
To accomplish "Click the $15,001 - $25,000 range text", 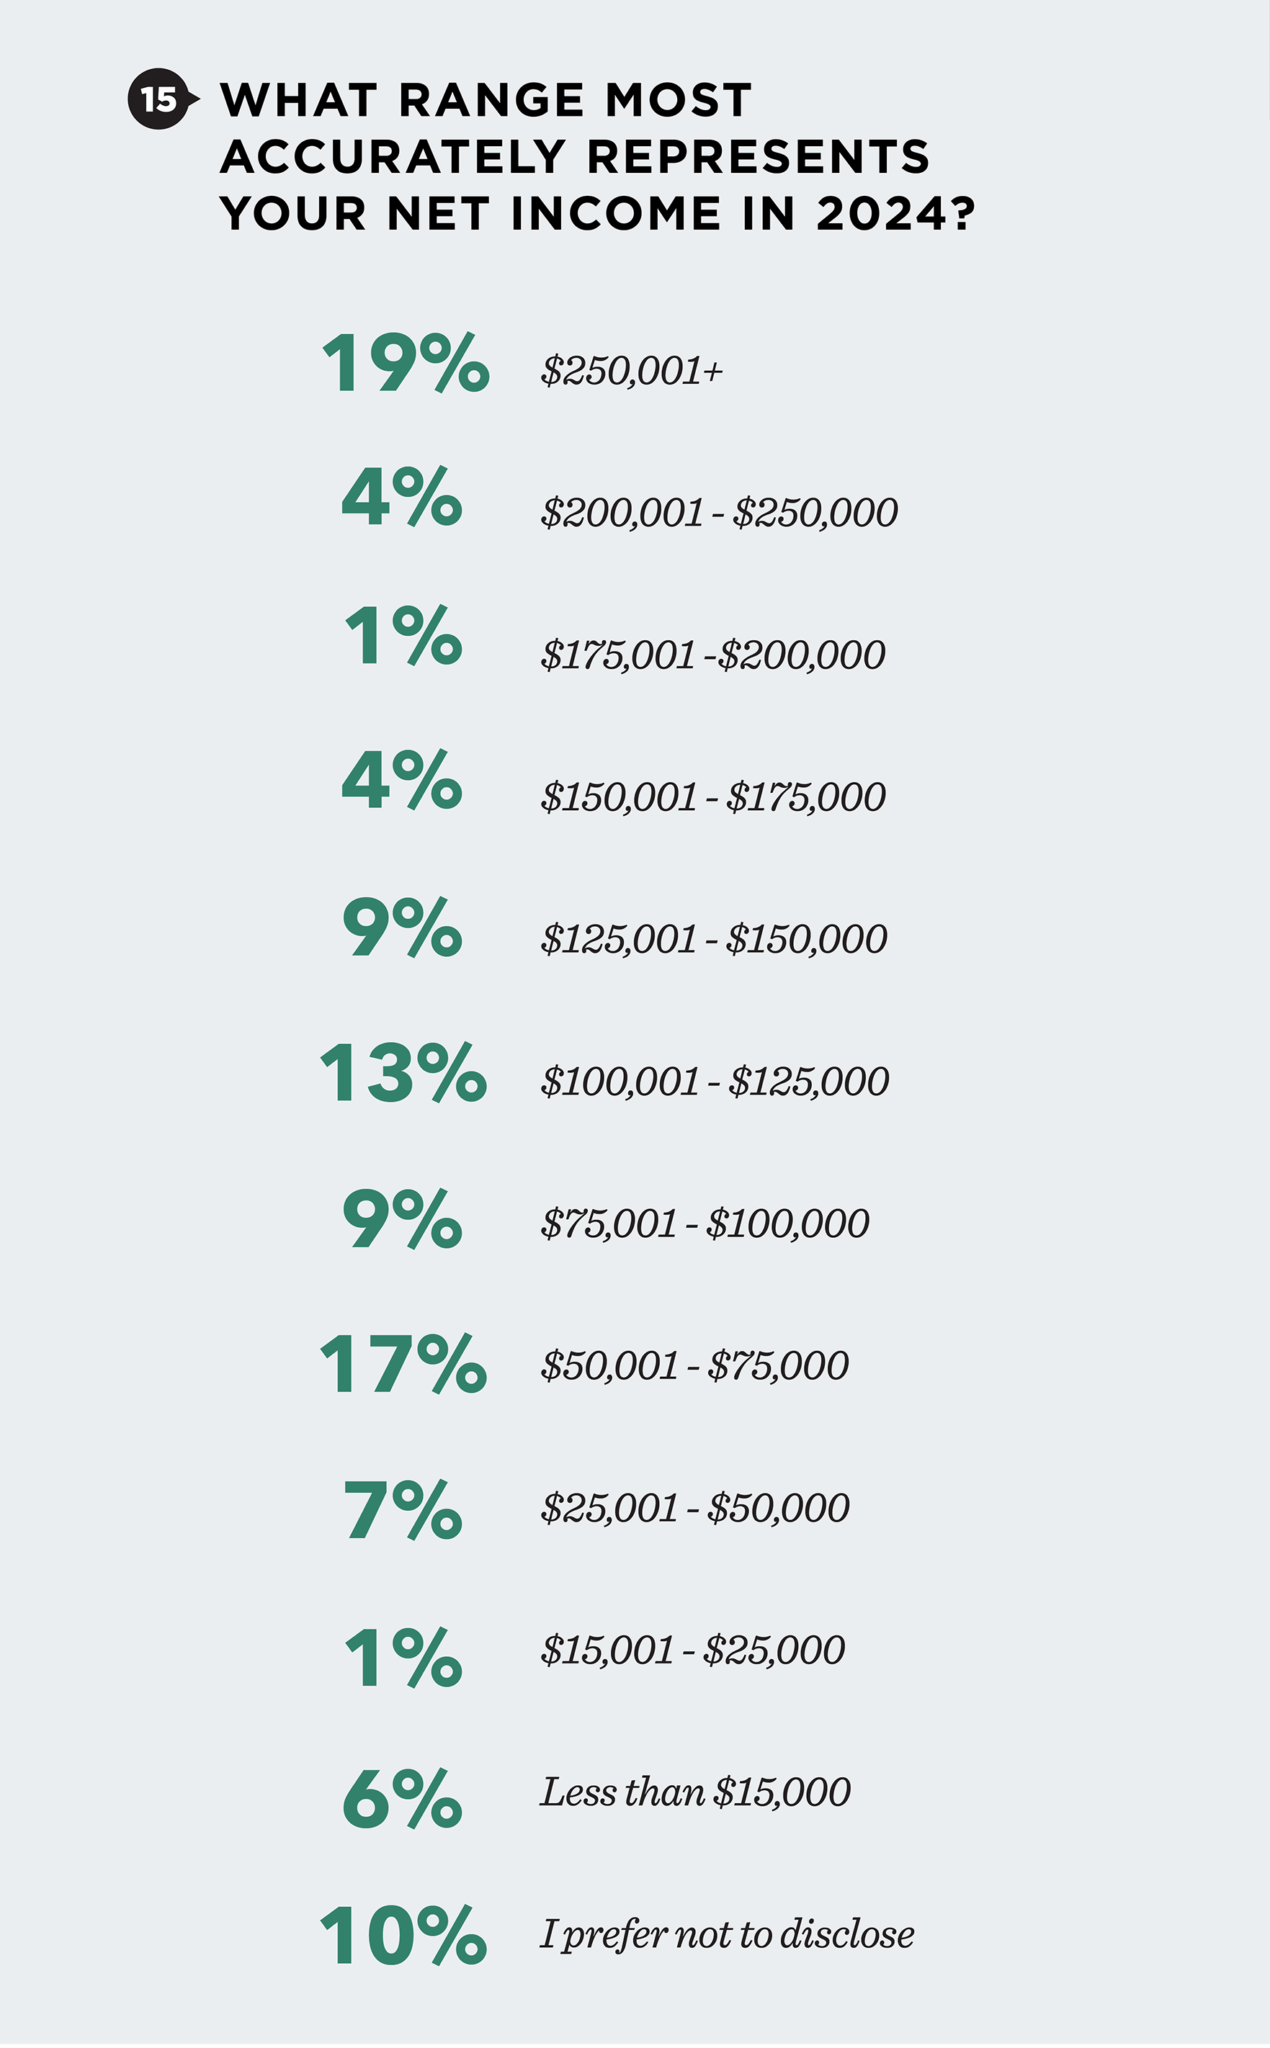I will (x=693, y=1649).
